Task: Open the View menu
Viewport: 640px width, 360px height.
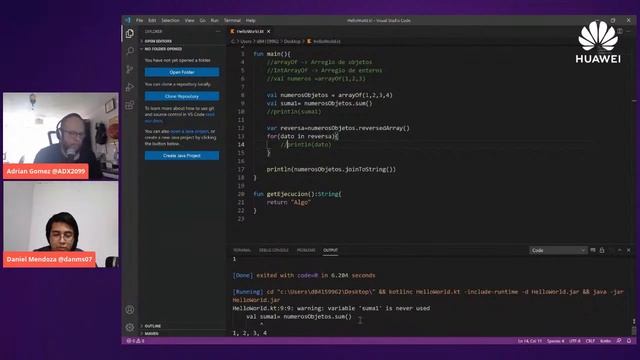Action: click(x=189, y=20)
